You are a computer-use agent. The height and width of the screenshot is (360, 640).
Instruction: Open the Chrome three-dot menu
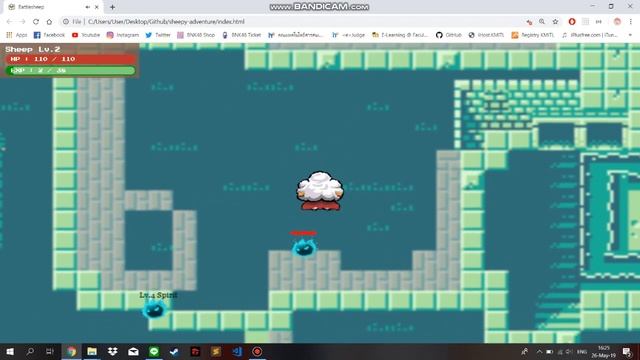[x=630, y=22]
